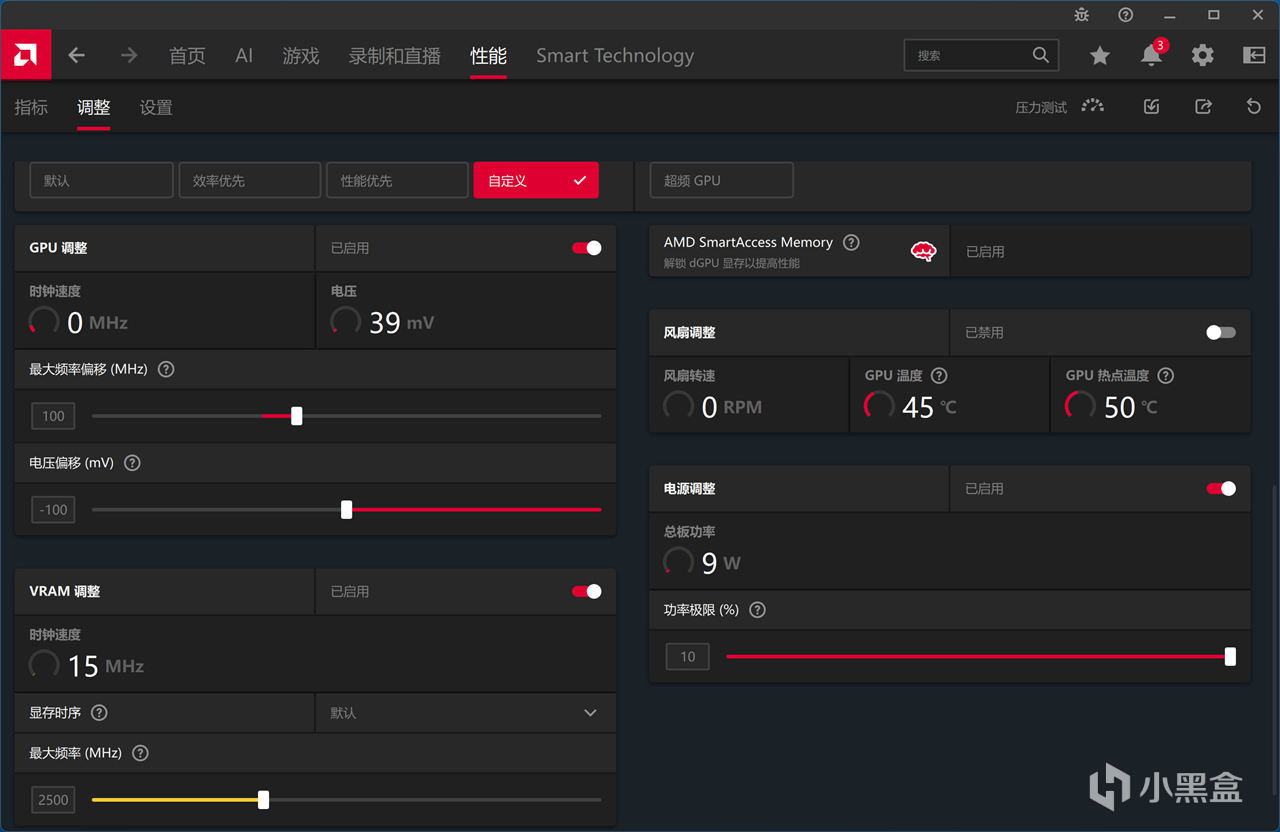Choose the 性能优先 preset

(x=397, y=180)
